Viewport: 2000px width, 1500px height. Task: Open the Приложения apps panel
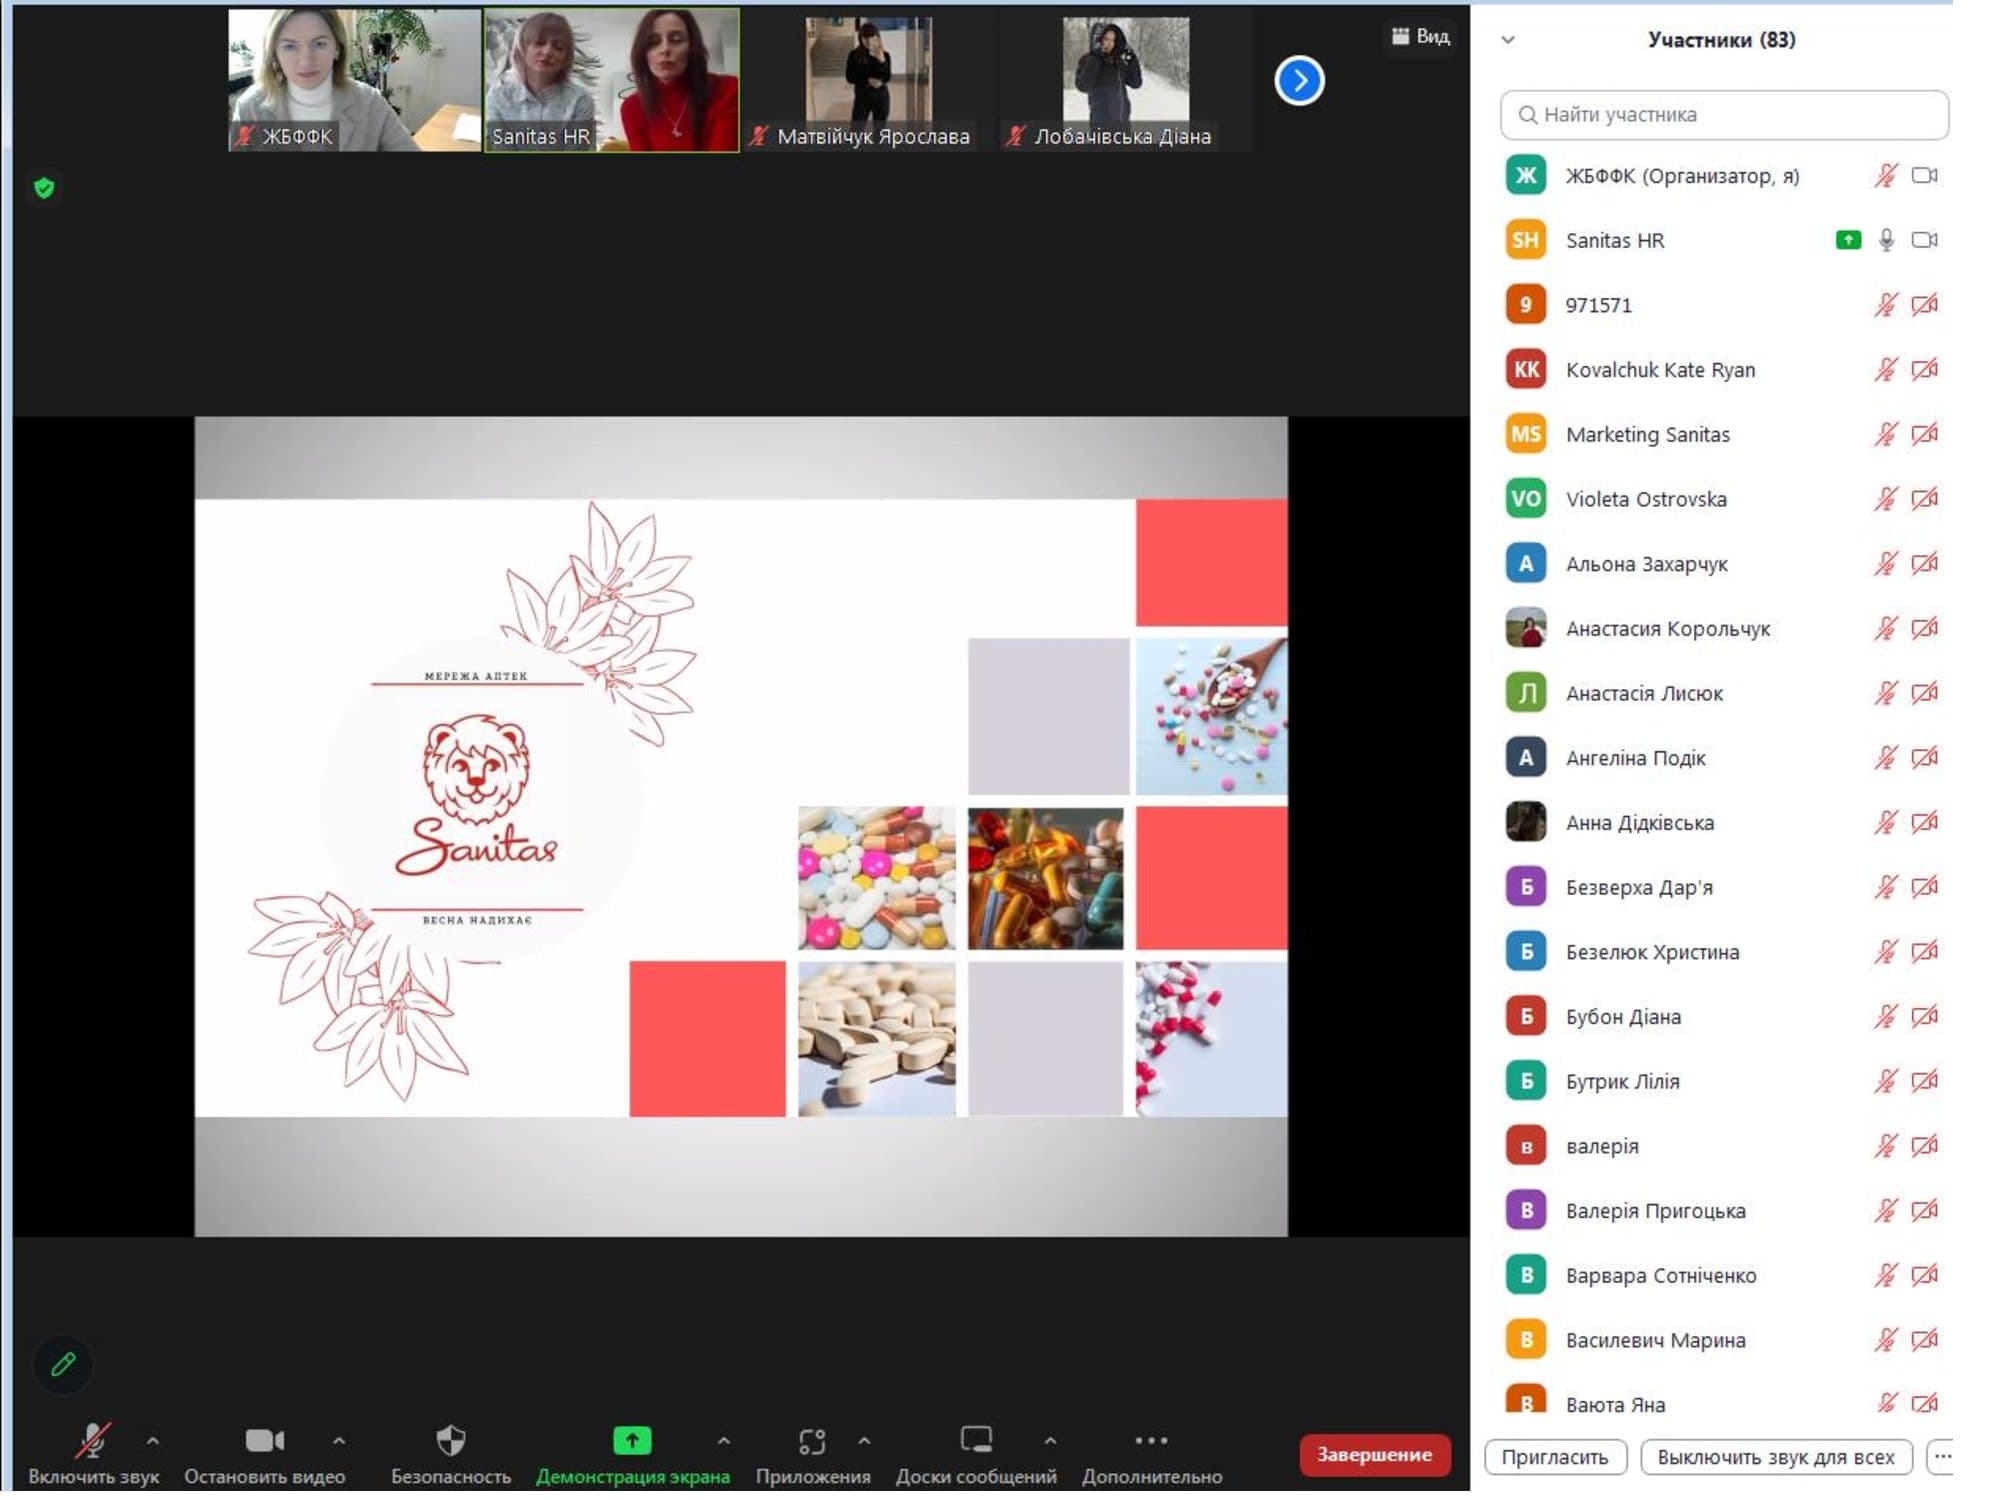tap(813, 1453)
